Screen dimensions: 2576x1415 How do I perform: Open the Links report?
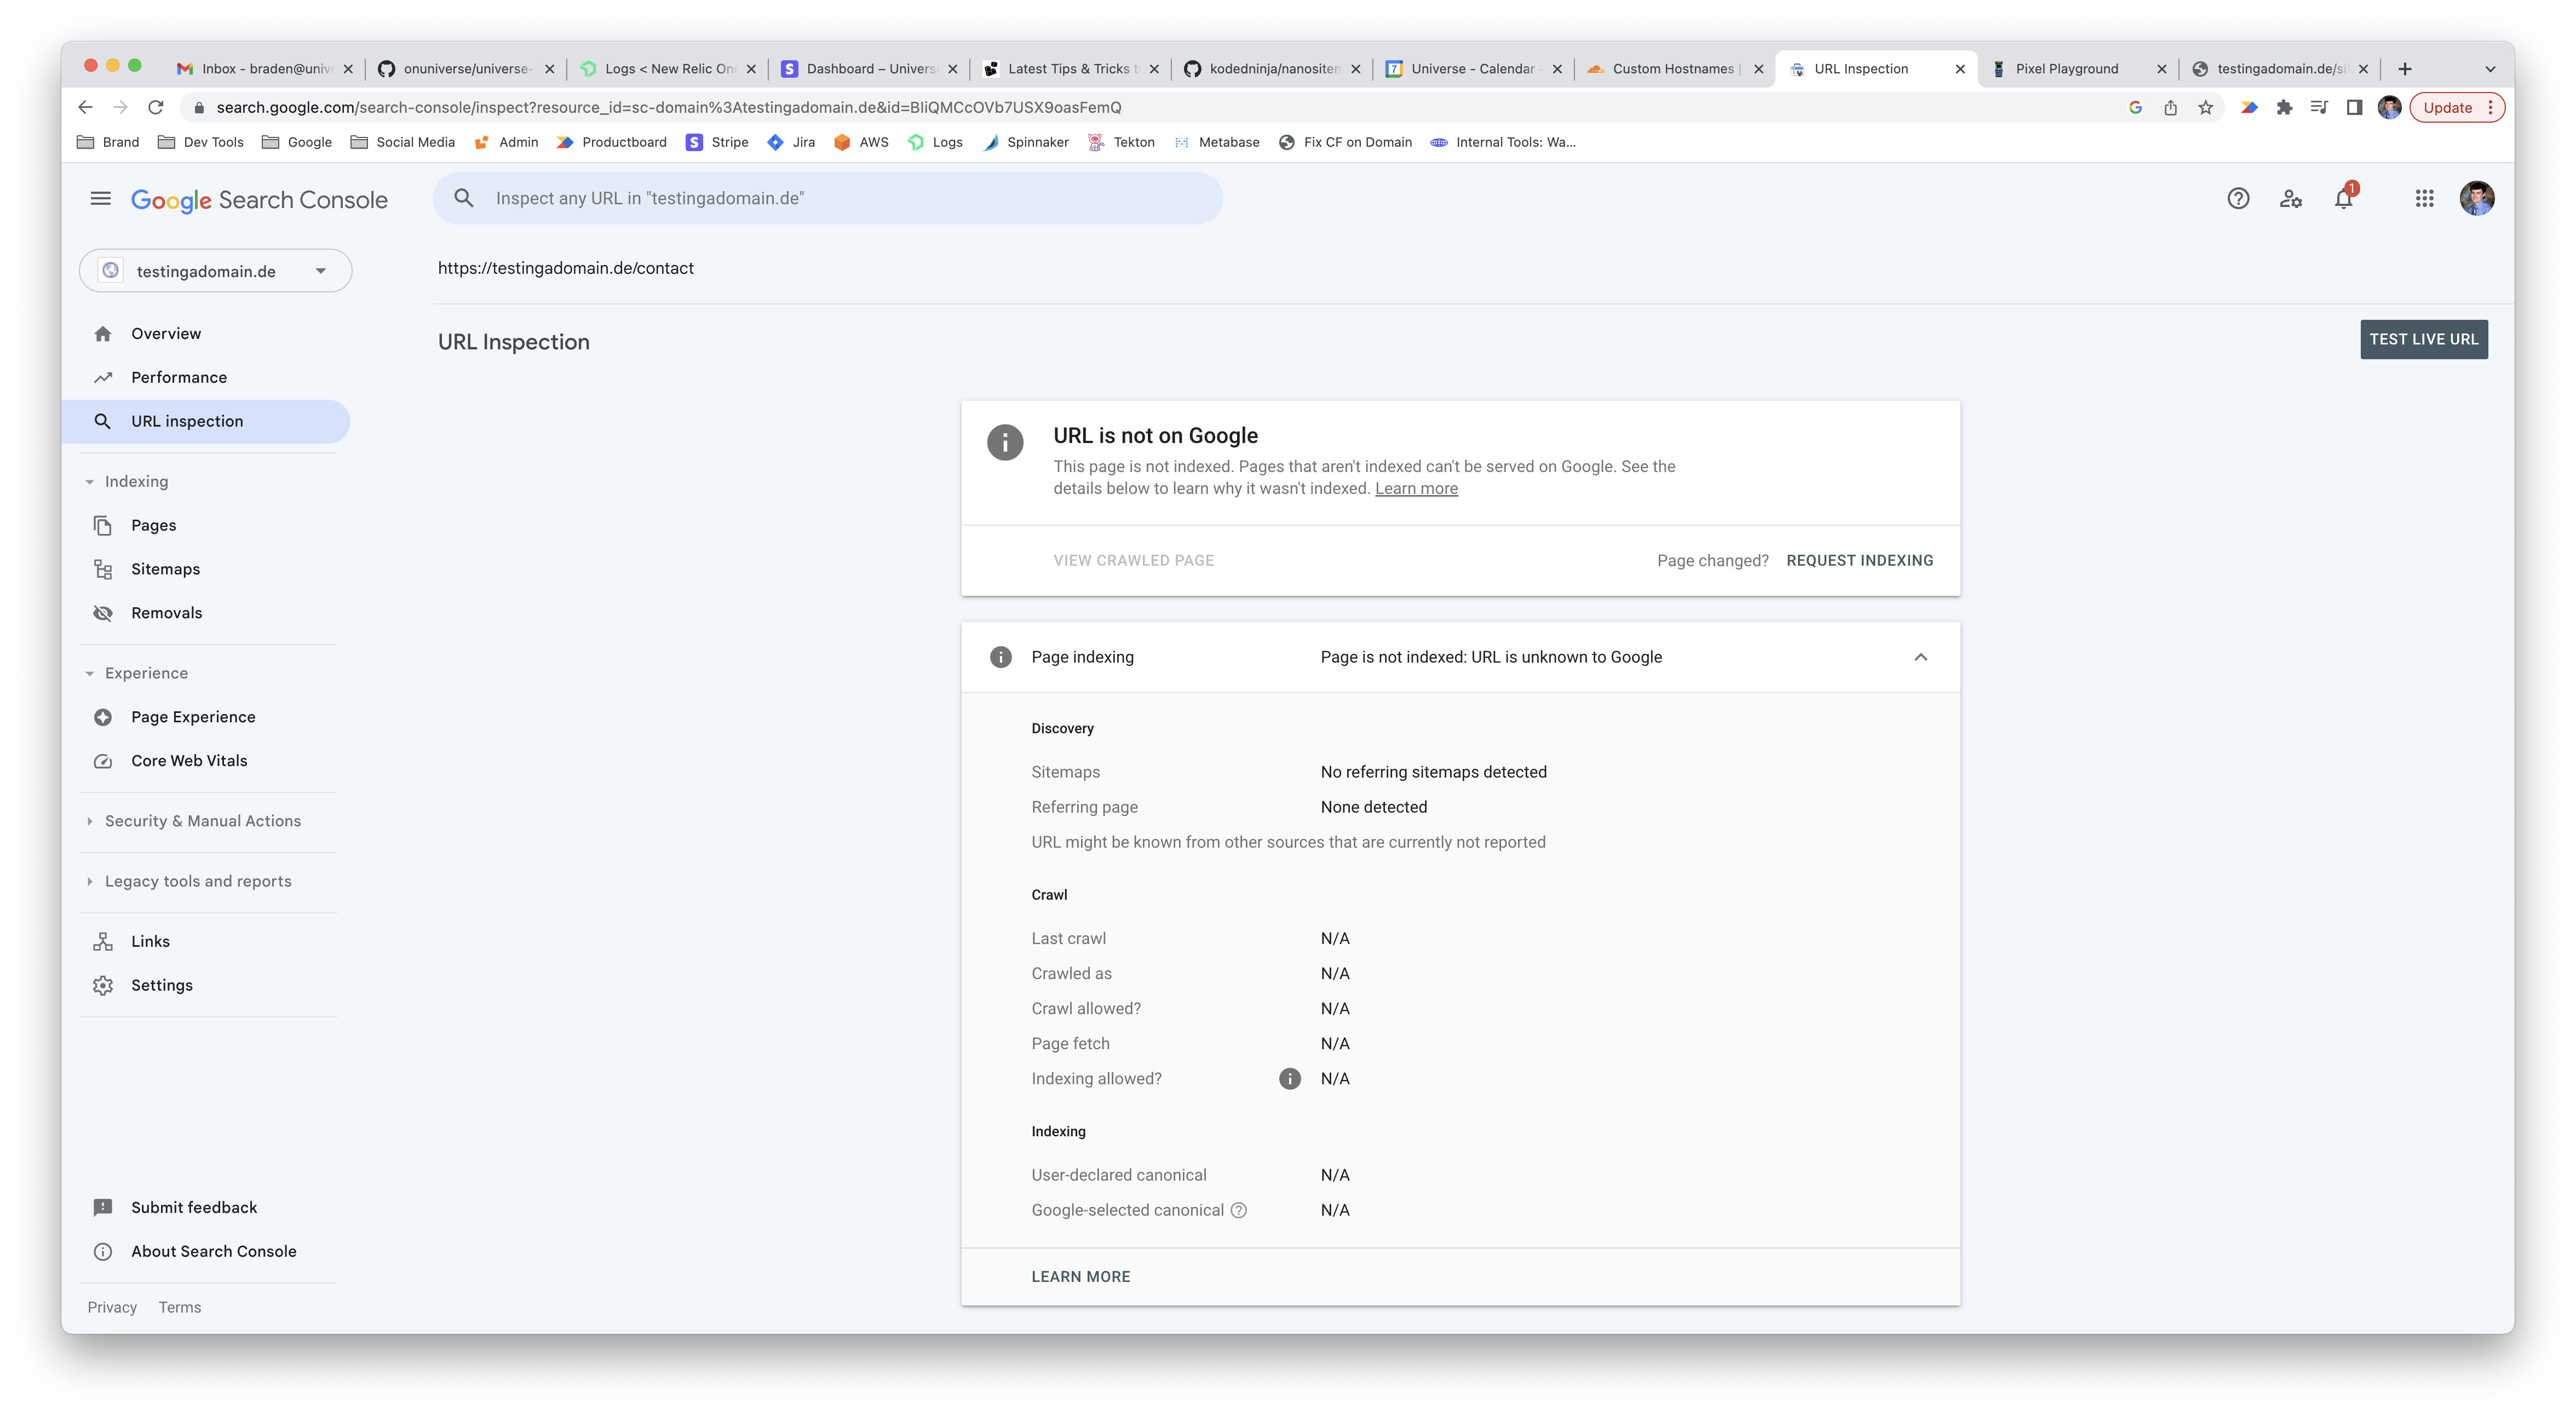206,941
